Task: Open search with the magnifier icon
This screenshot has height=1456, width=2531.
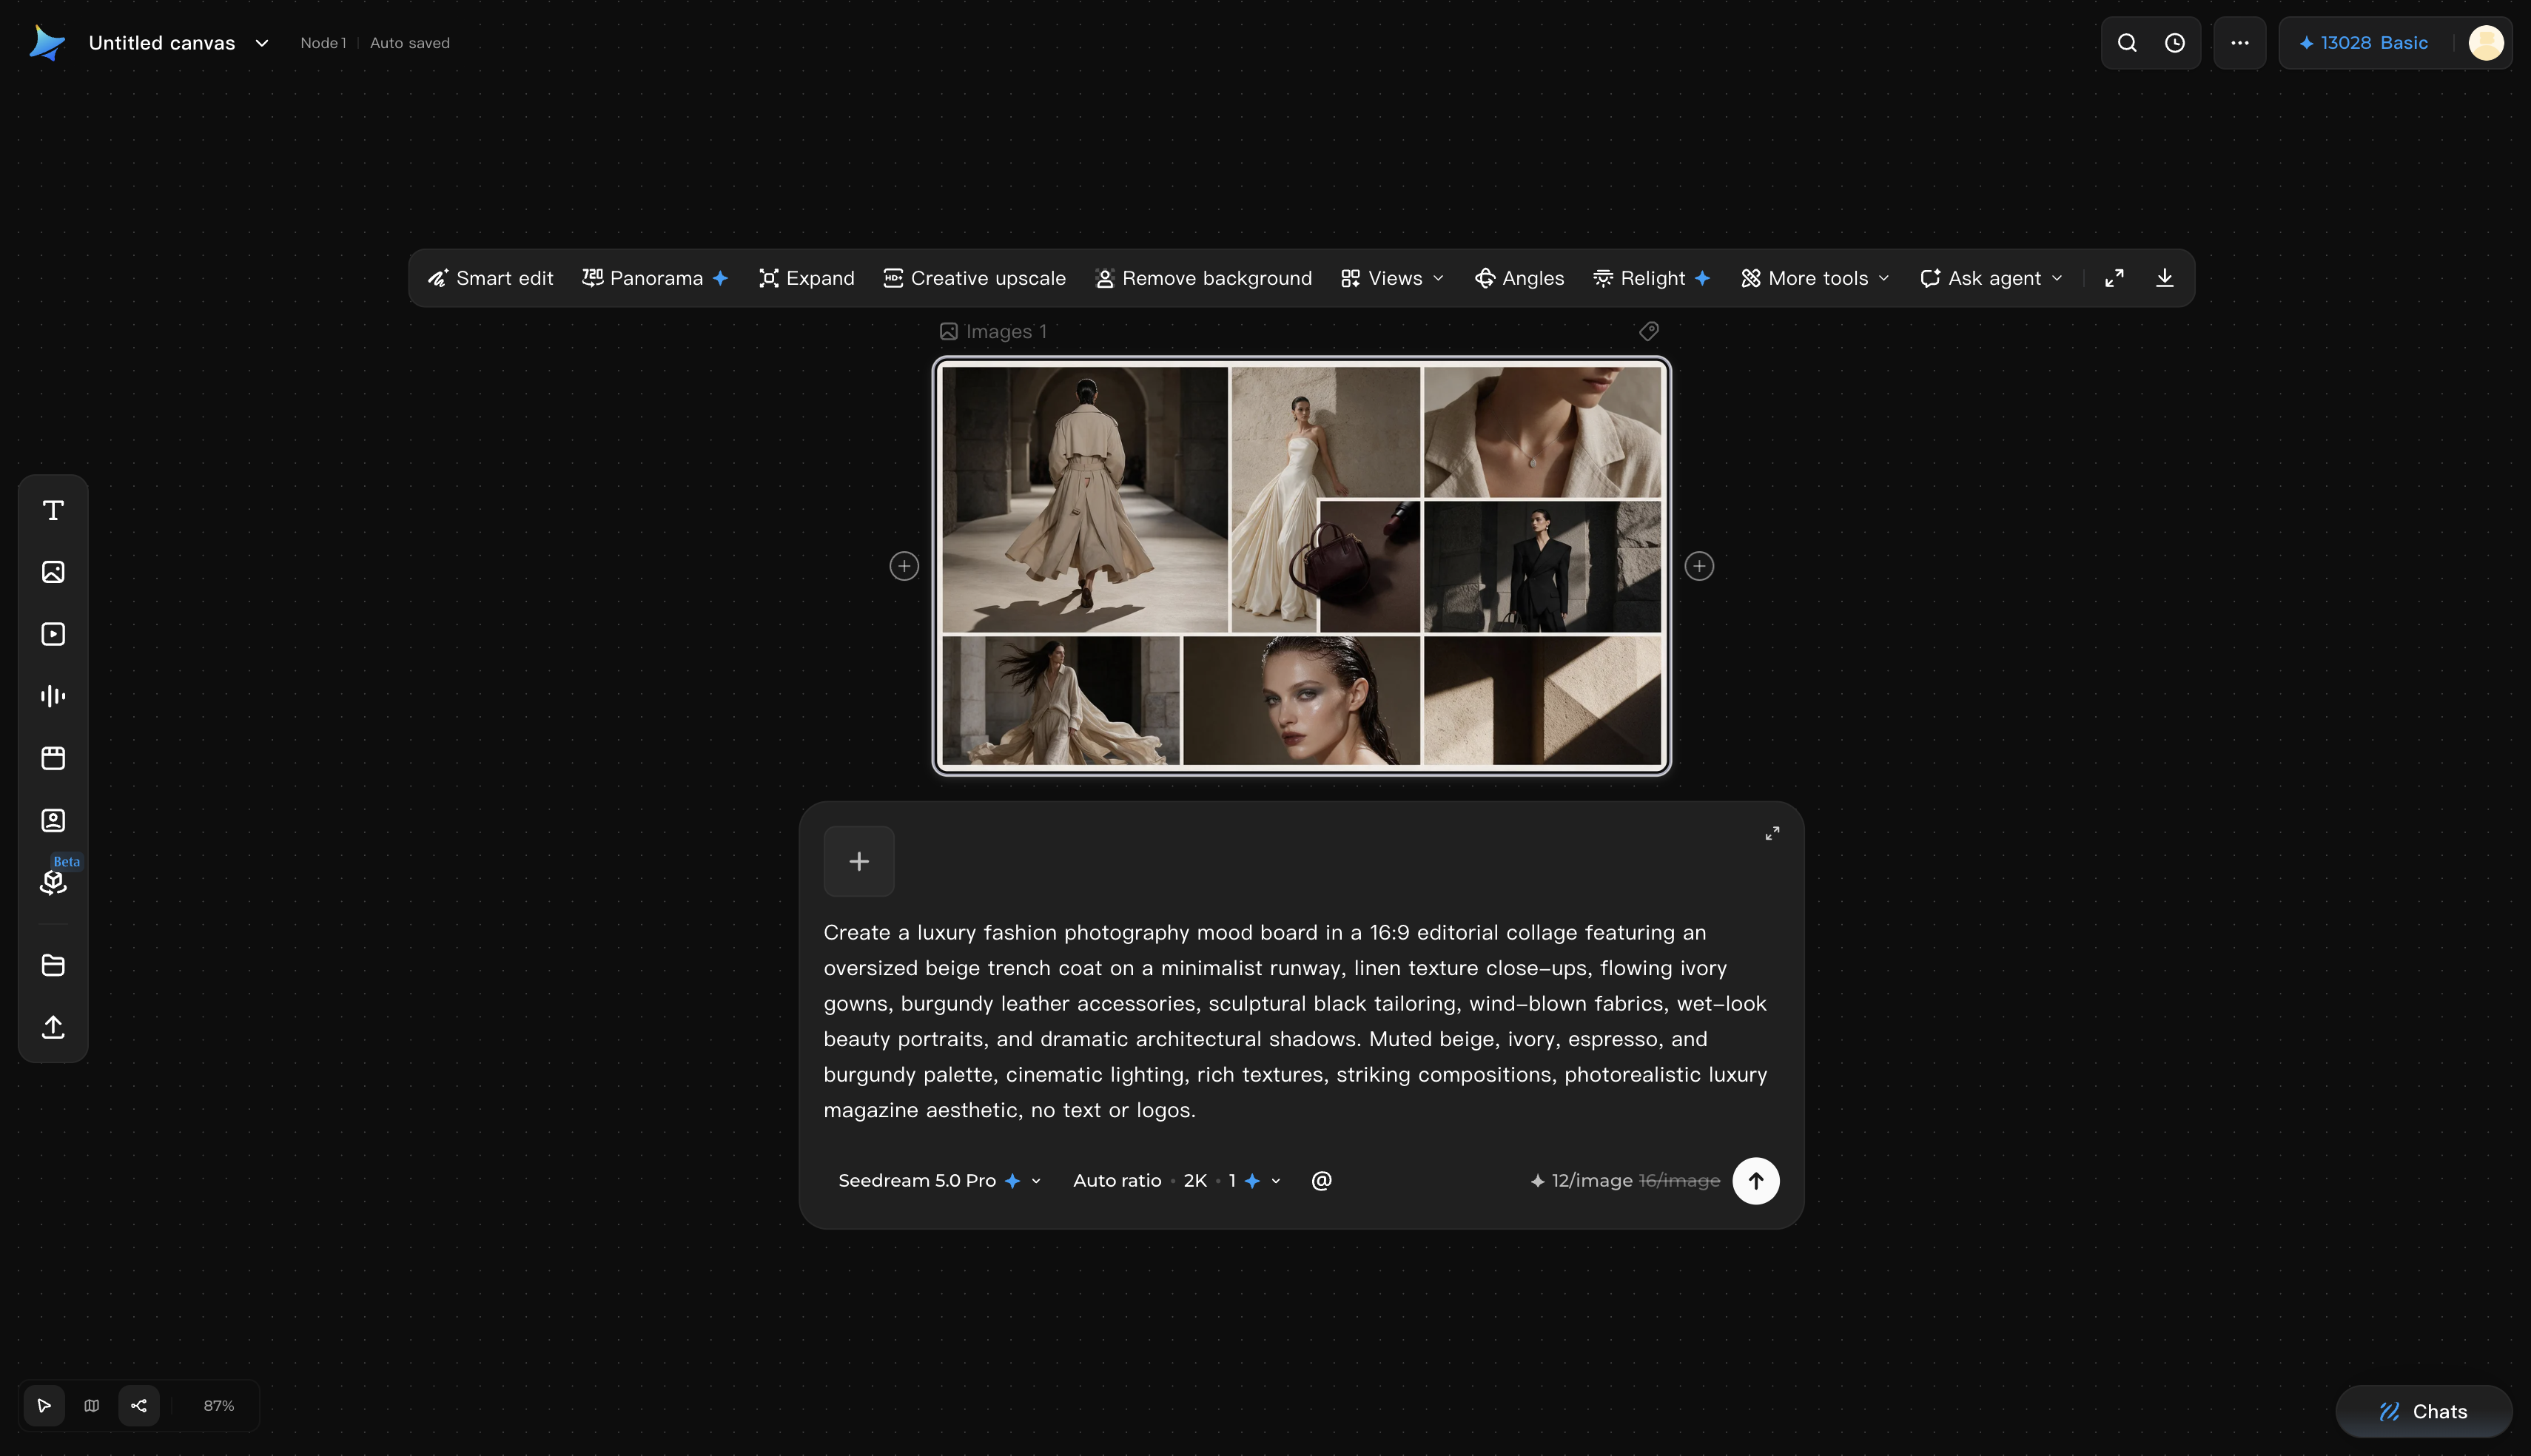Action: click(x=2127, y=43)
